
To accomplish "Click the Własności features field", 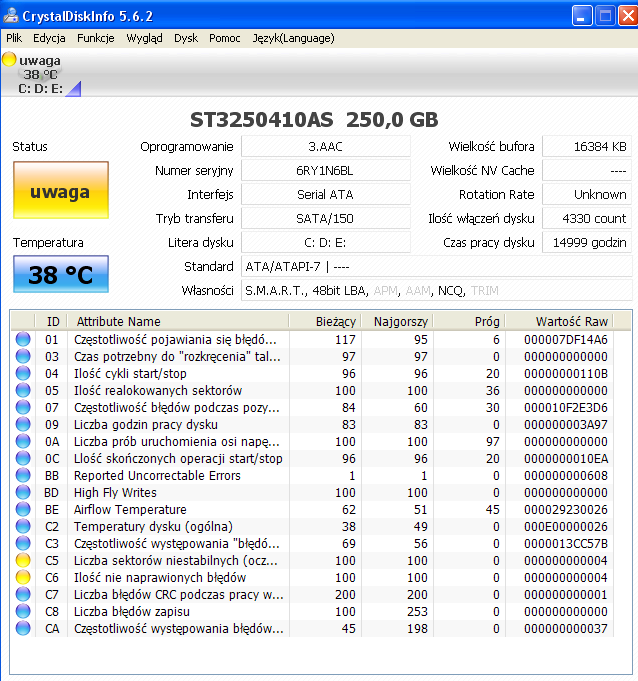I will click(436, 290).
